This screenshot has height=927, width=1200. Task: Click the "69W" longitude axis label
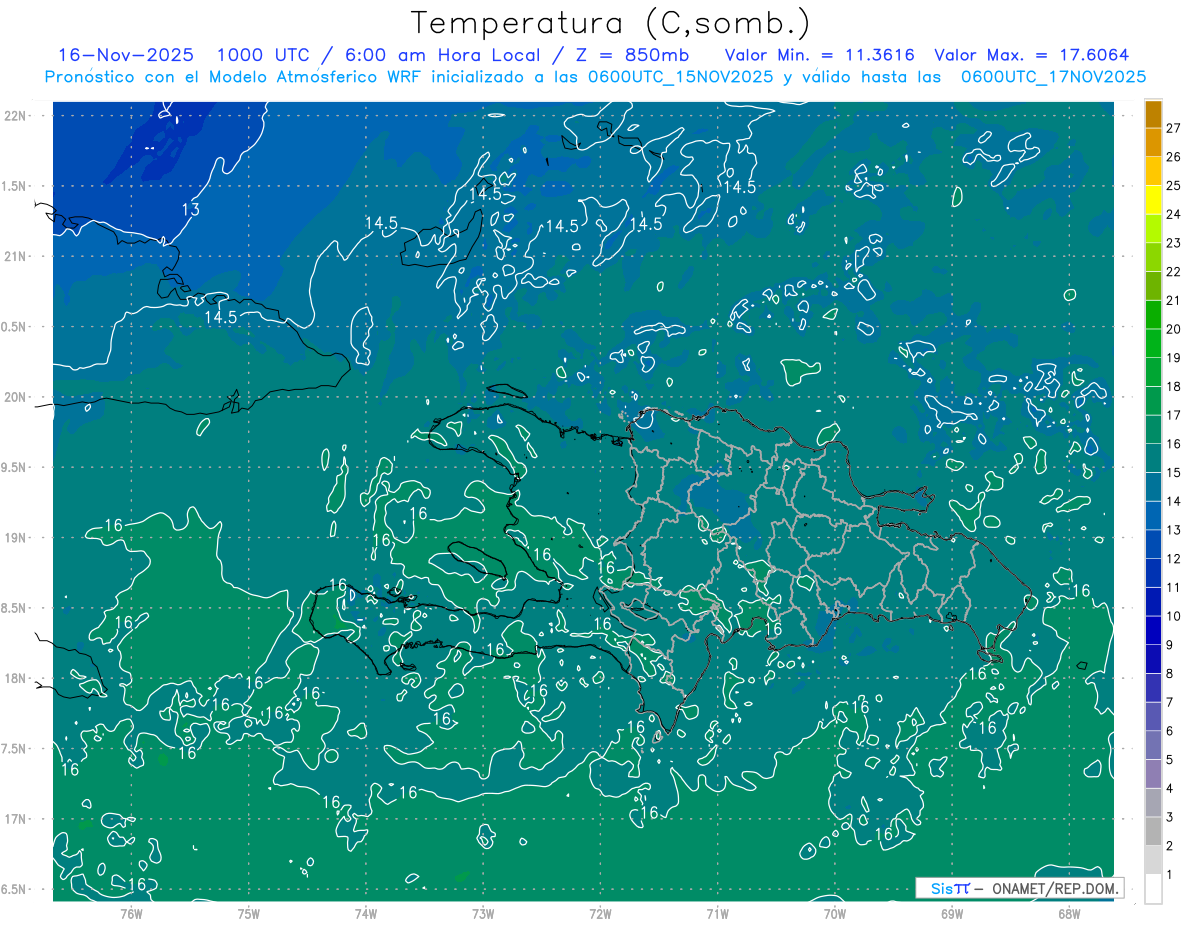[x=952, y=914]
